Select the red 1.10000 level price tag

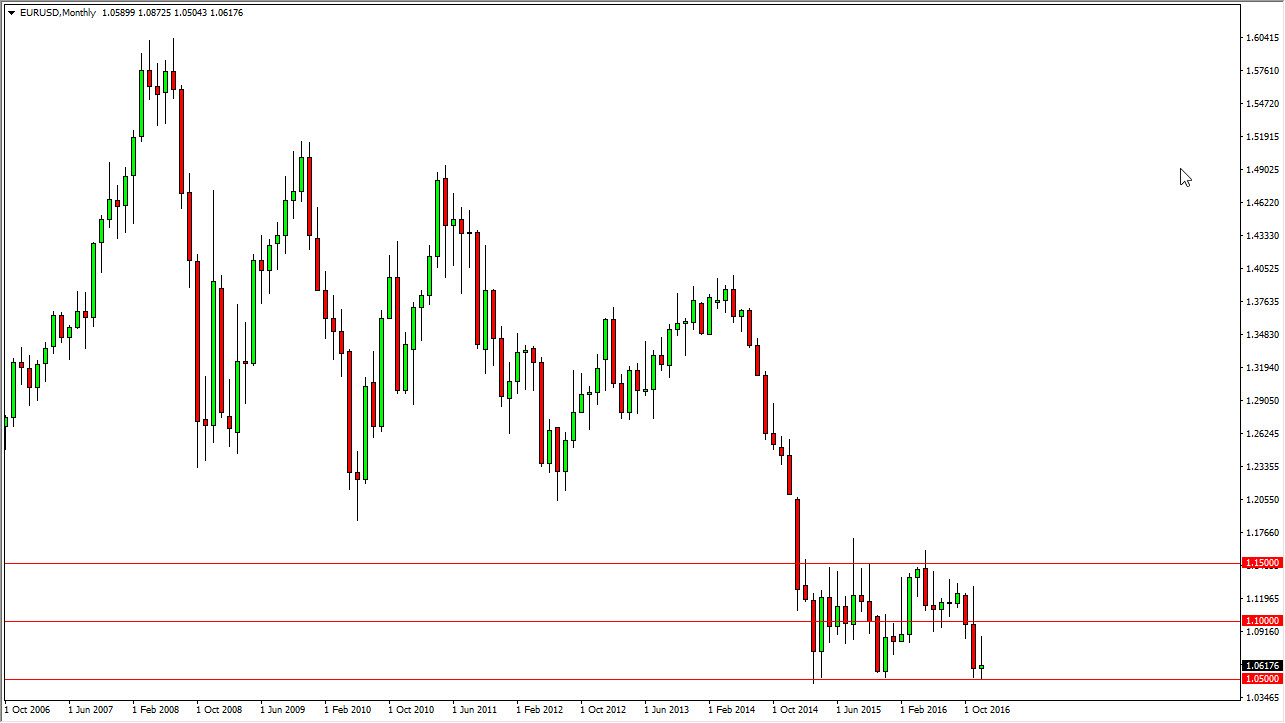(x=1260, y=621)
